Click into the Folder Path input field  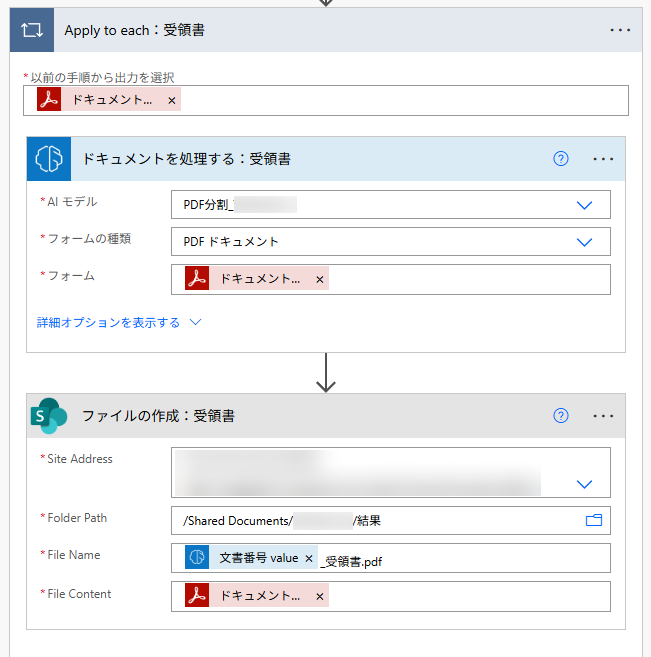[x=390, y=520]
